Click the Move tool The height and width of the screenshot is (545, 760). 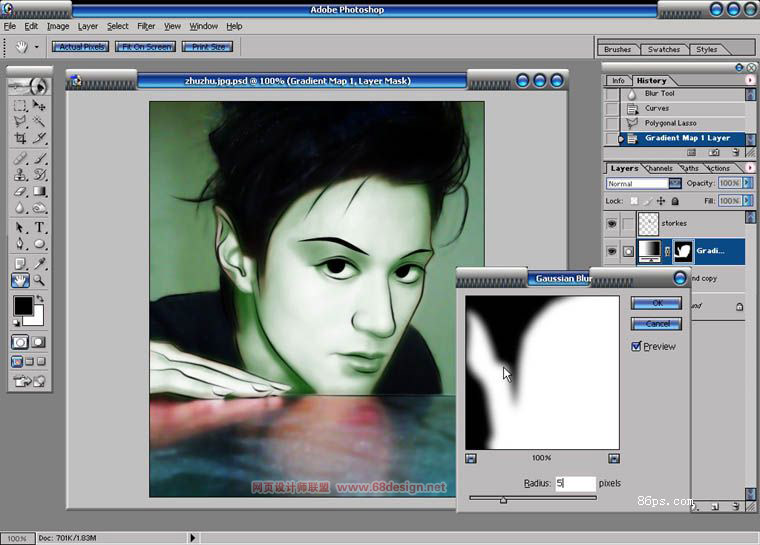[40, 105]
